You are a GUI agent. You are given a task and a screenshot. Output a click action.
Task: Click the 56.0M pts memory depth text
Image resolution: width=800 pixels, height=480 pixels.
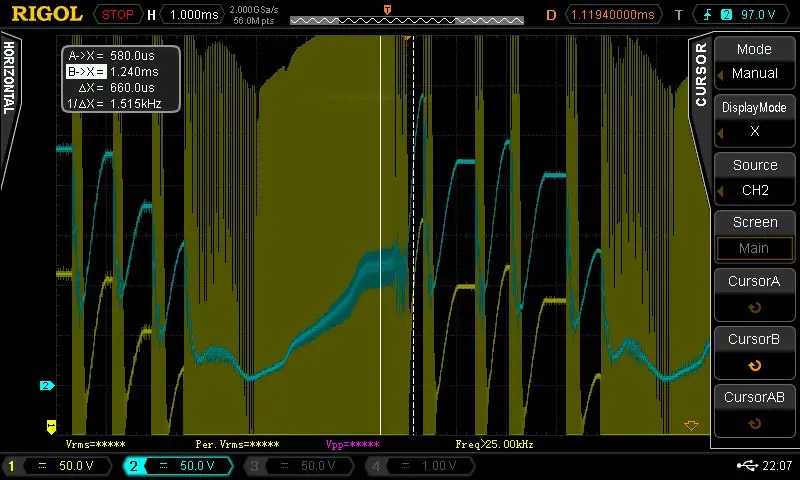click(254, 21)
